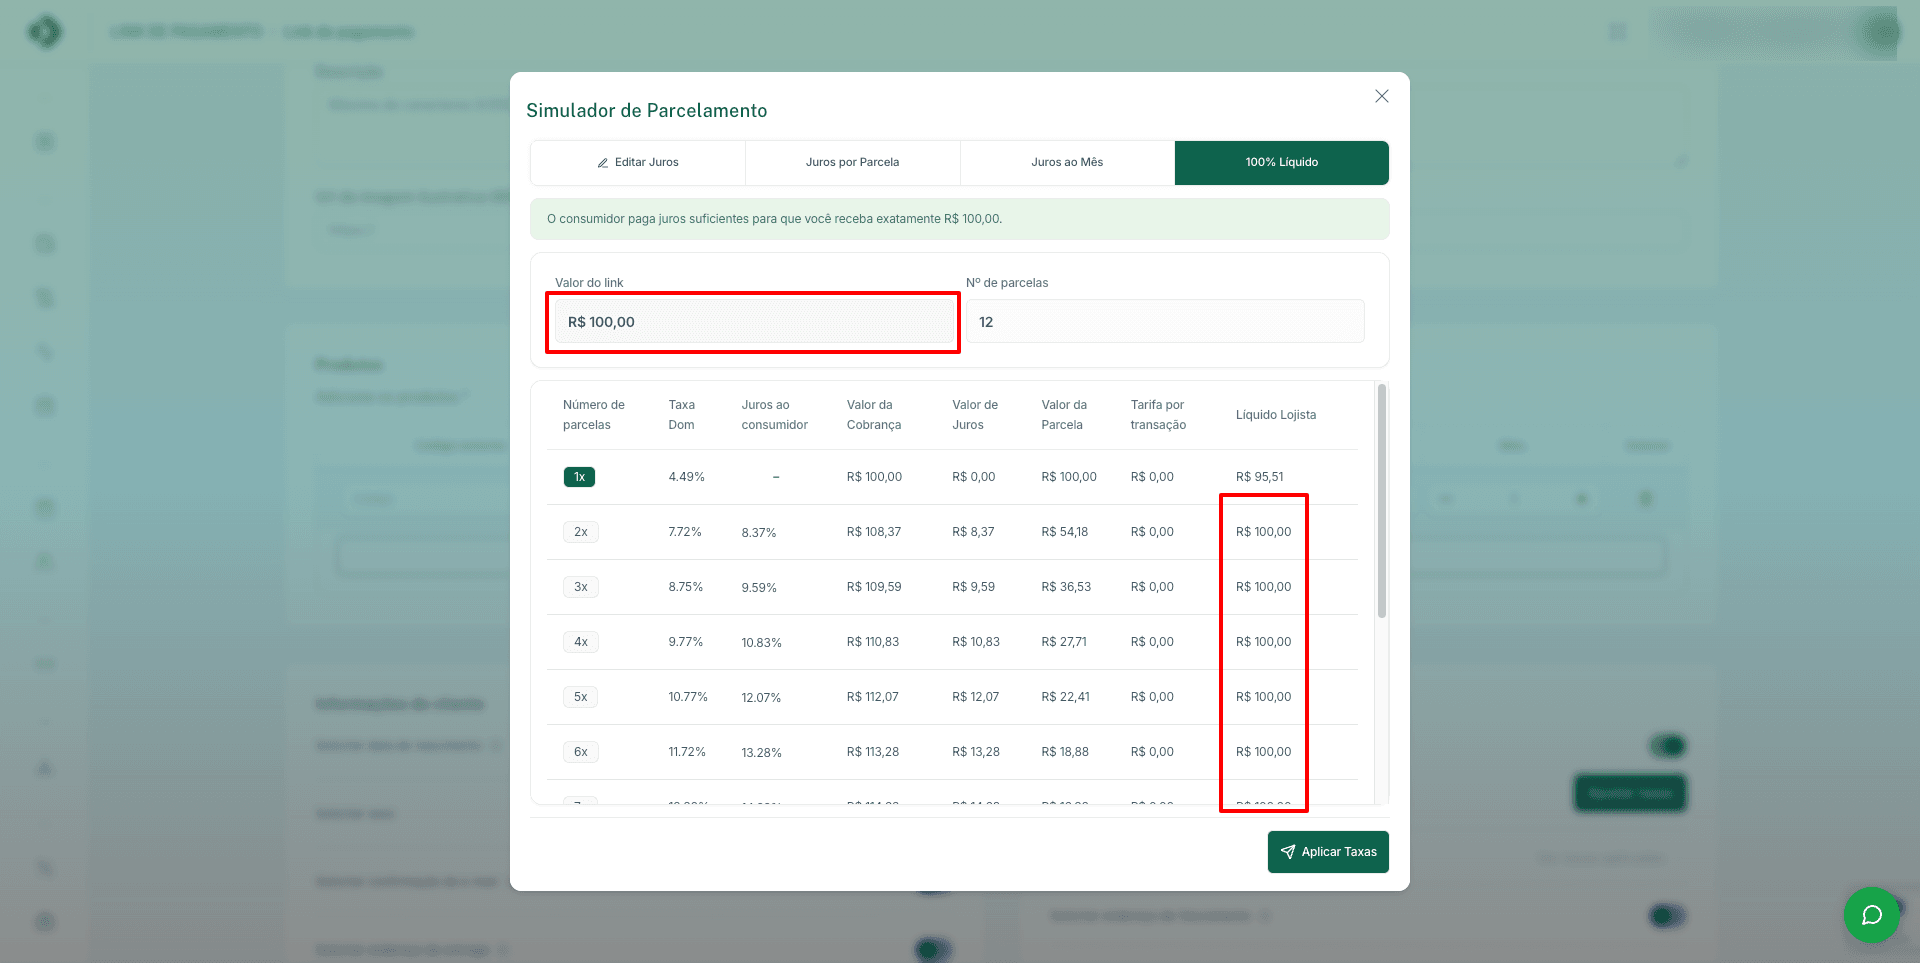The image size is (1920, 963).
Task: Click the Taxa Dom column header
Action: coord(682,415)
